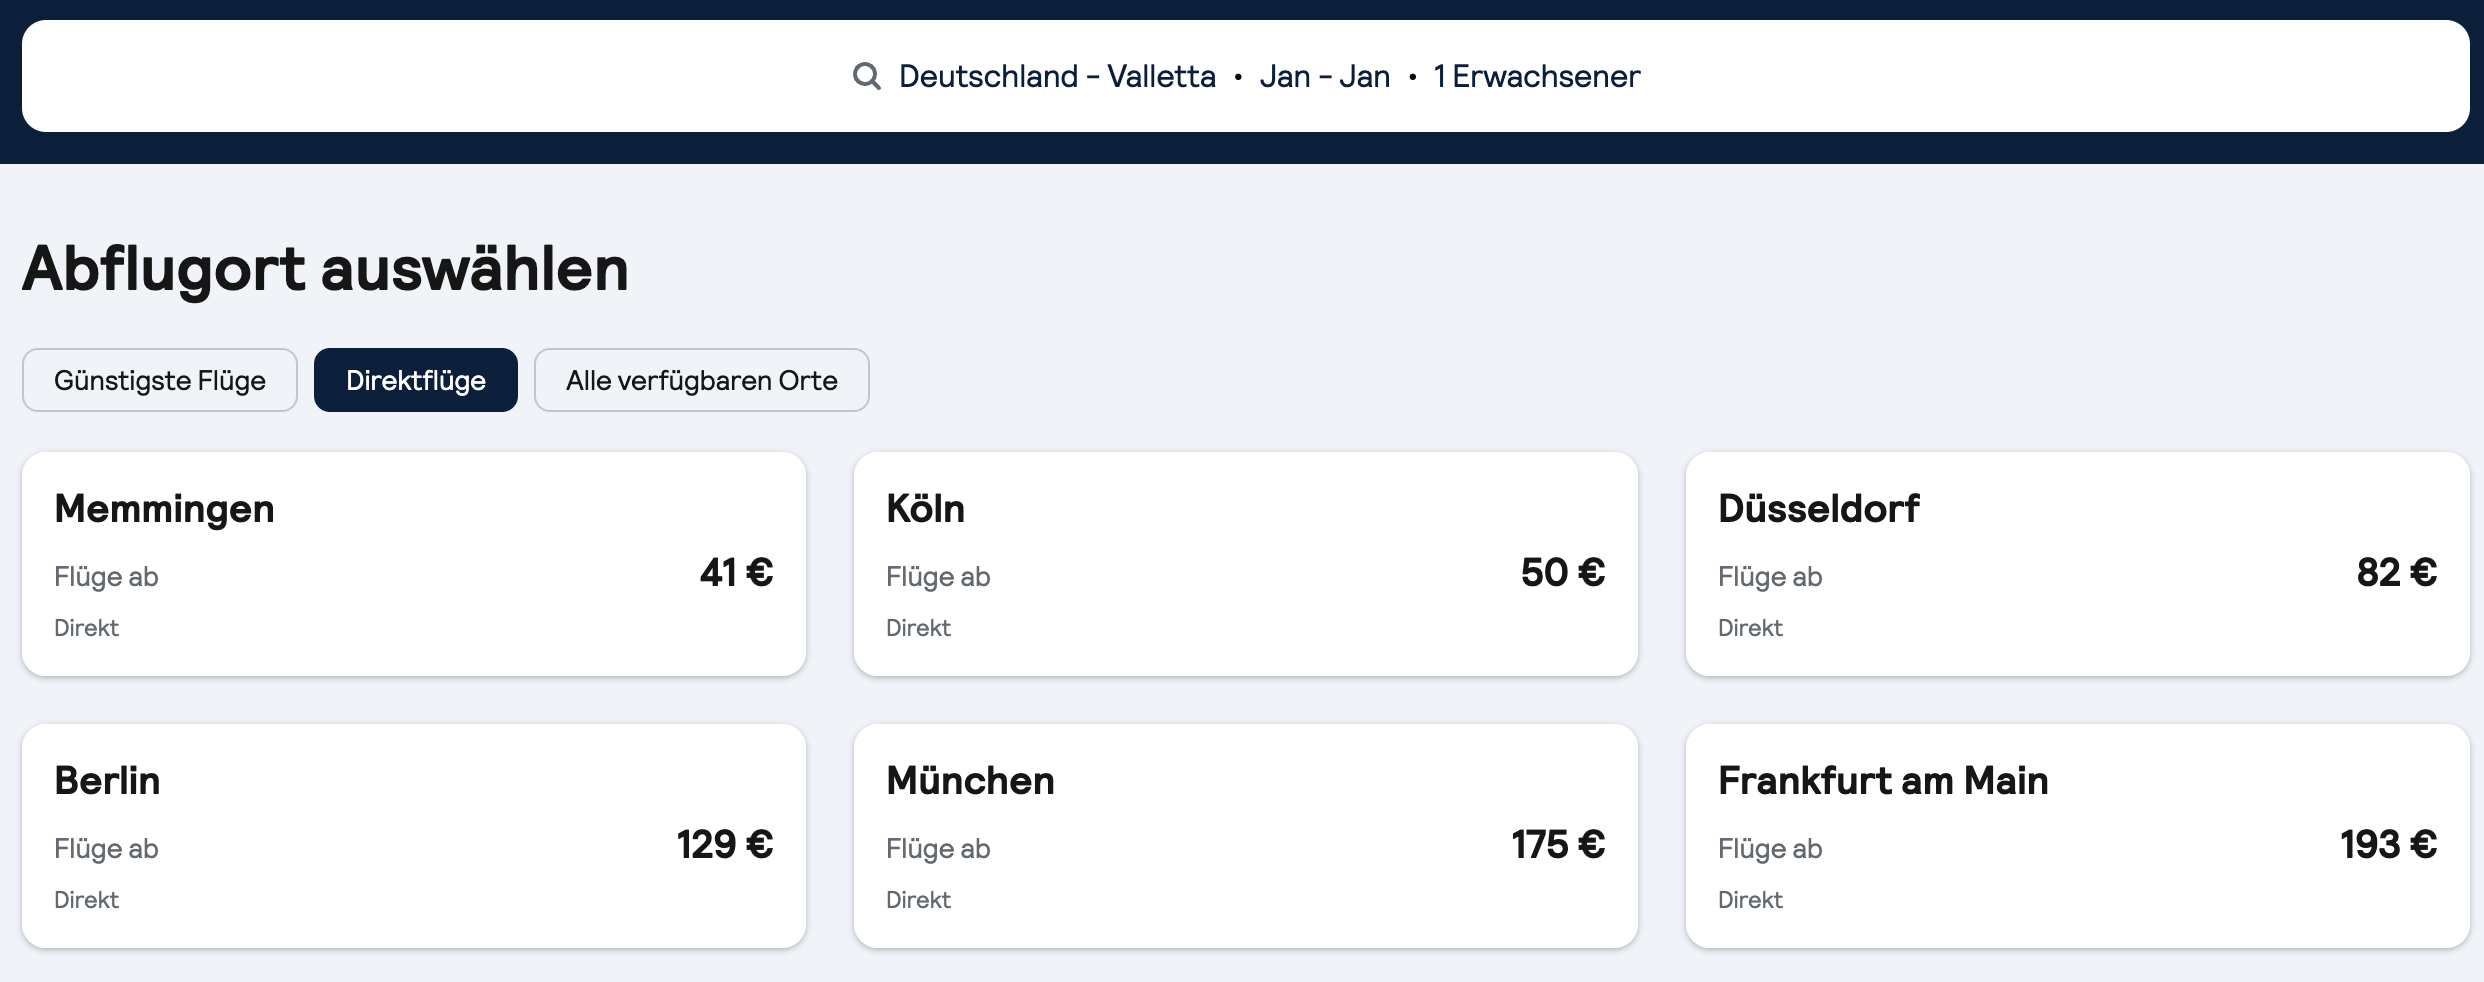Open the Düsseldorf flight card

2077,564
